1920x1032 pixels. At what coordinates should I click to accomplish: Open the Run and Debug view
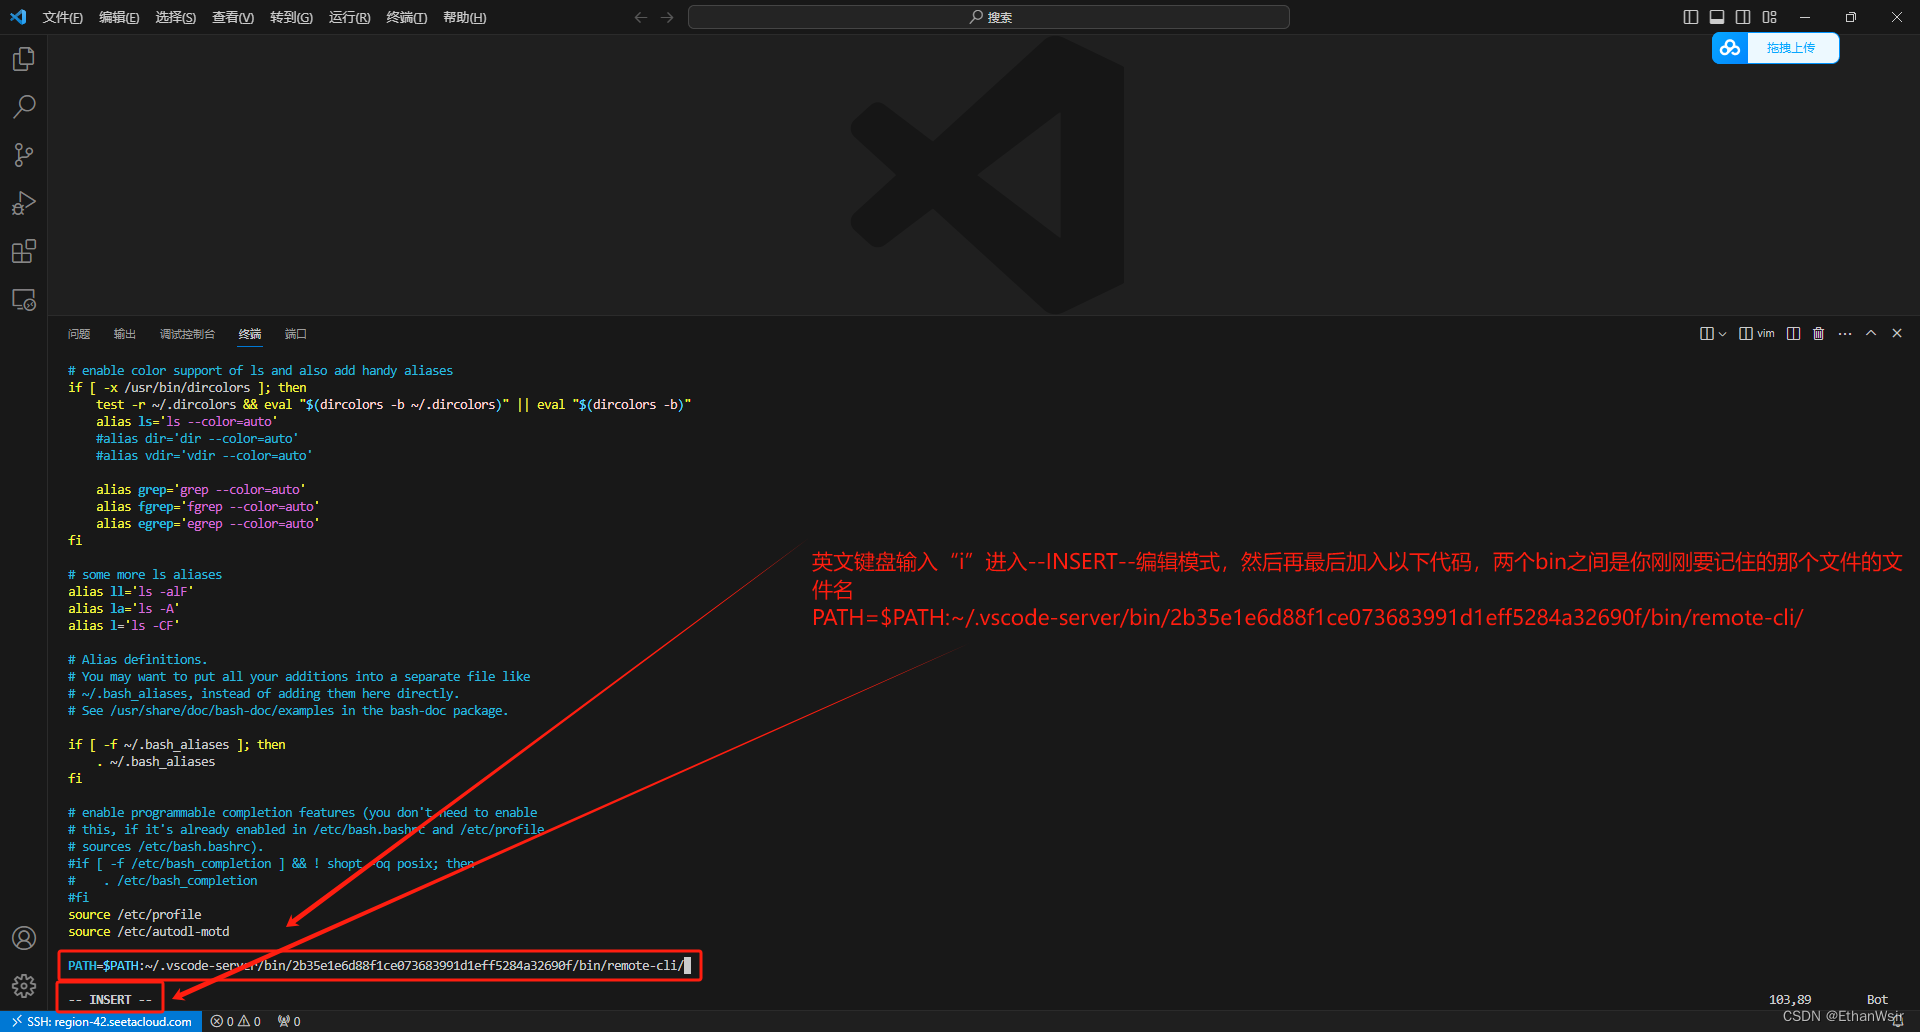24,203
